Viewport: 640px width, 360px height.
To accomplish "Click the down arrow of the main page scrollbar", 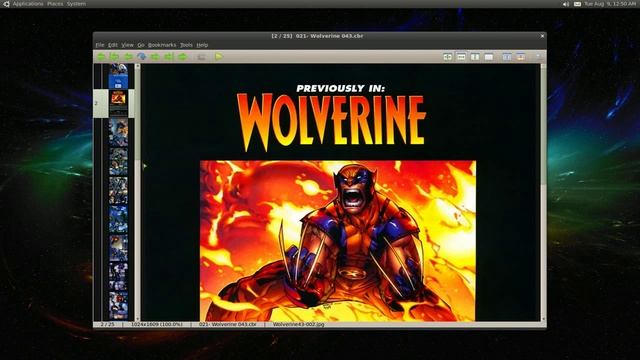I will 543,319.
